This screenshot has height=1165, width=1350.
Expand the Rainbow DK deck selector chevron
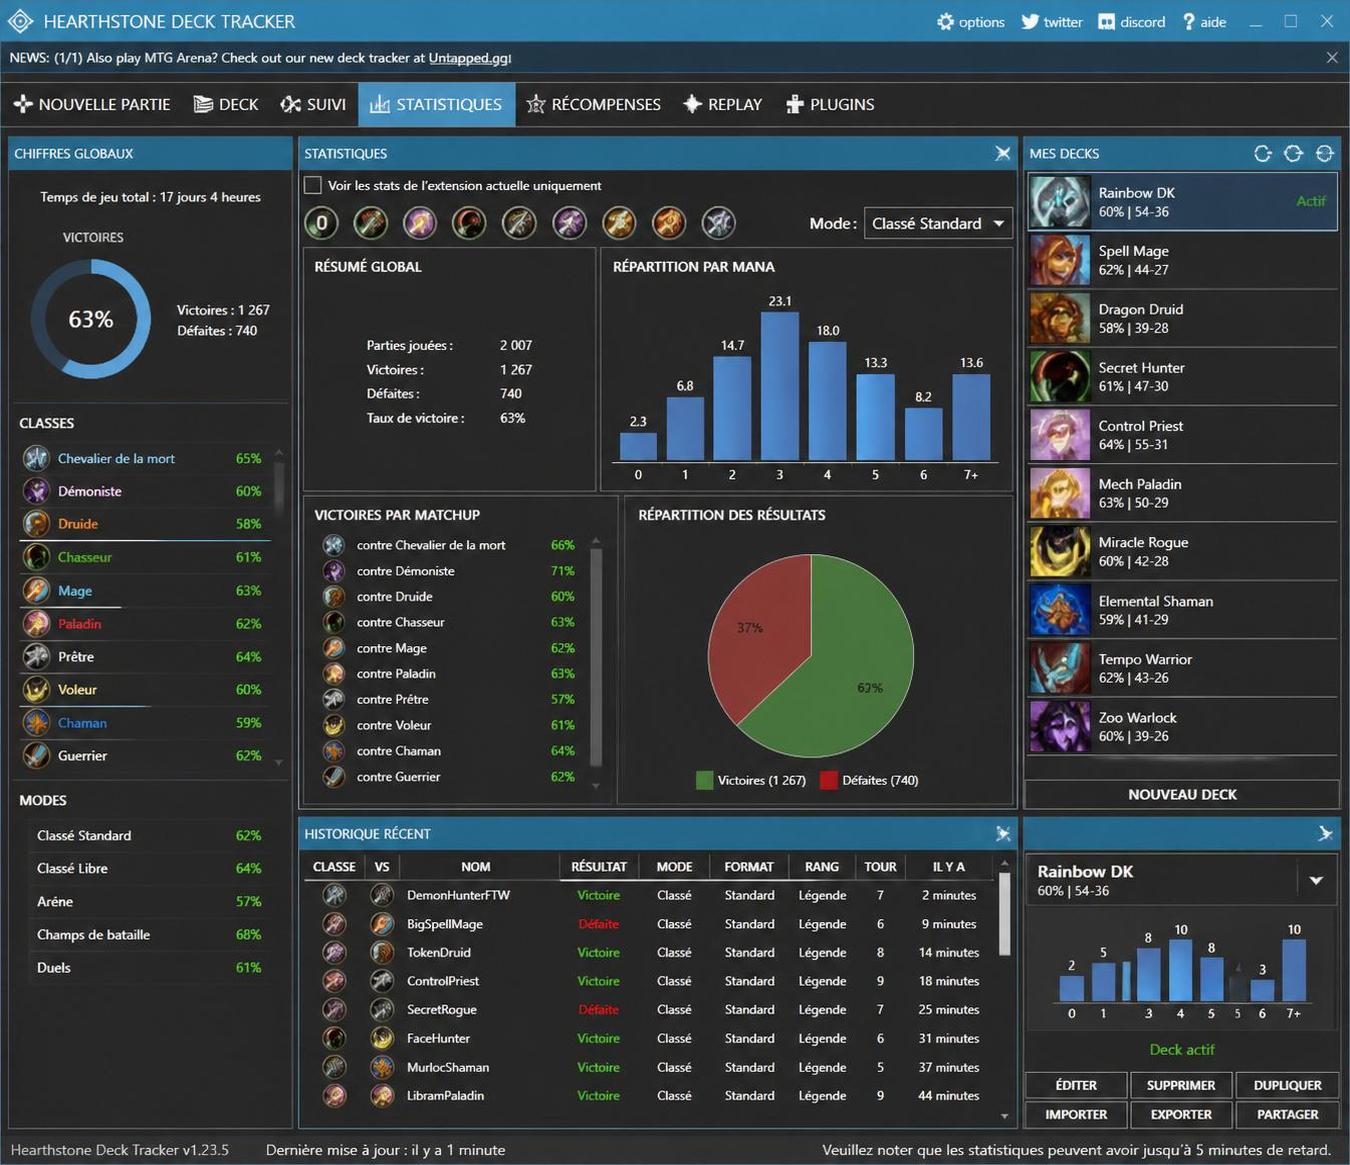click(1316, 880)
